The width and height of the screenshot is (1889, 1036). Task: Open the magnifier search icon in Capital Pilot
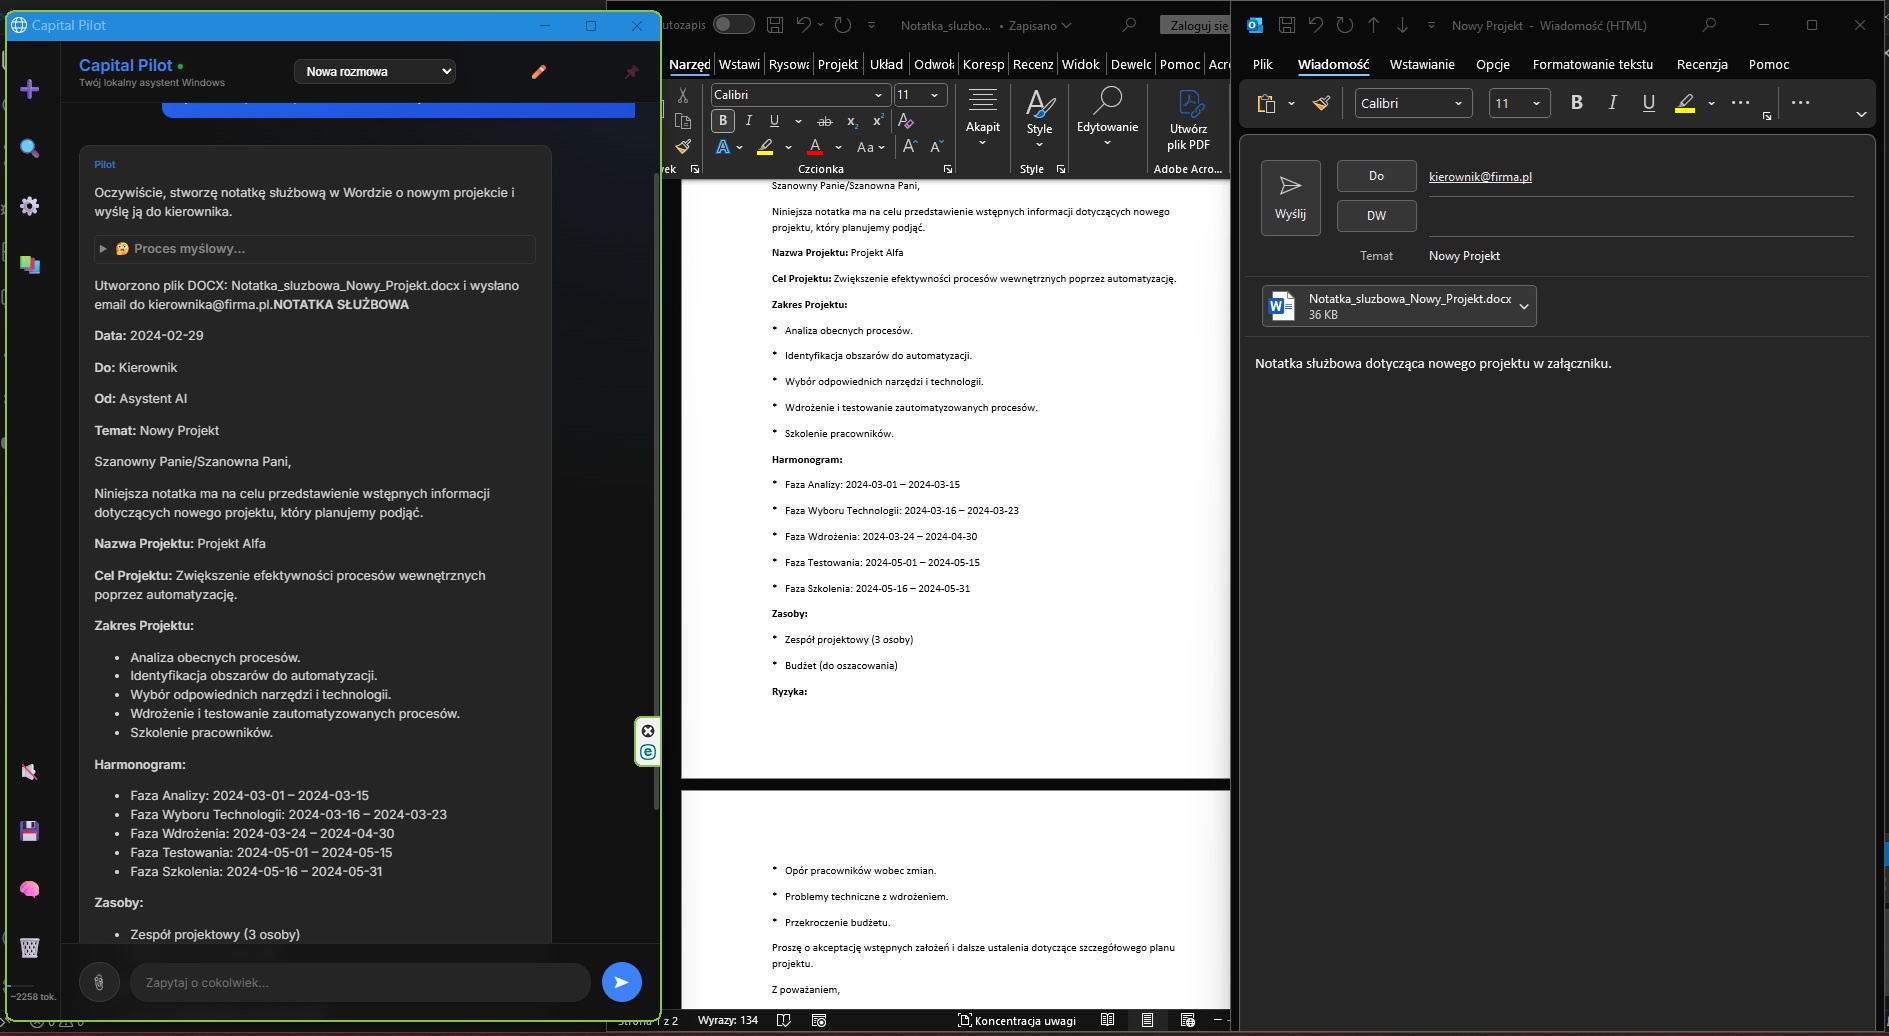(x=30, y=148)
